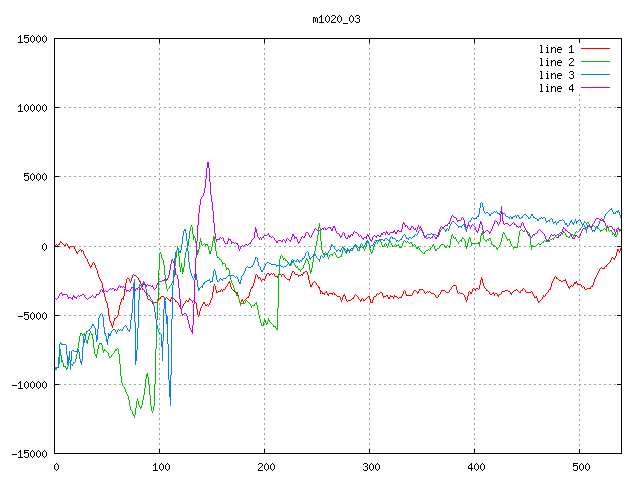
Task: Click the y-axis label 10000
Action: [x=32, y=108]
